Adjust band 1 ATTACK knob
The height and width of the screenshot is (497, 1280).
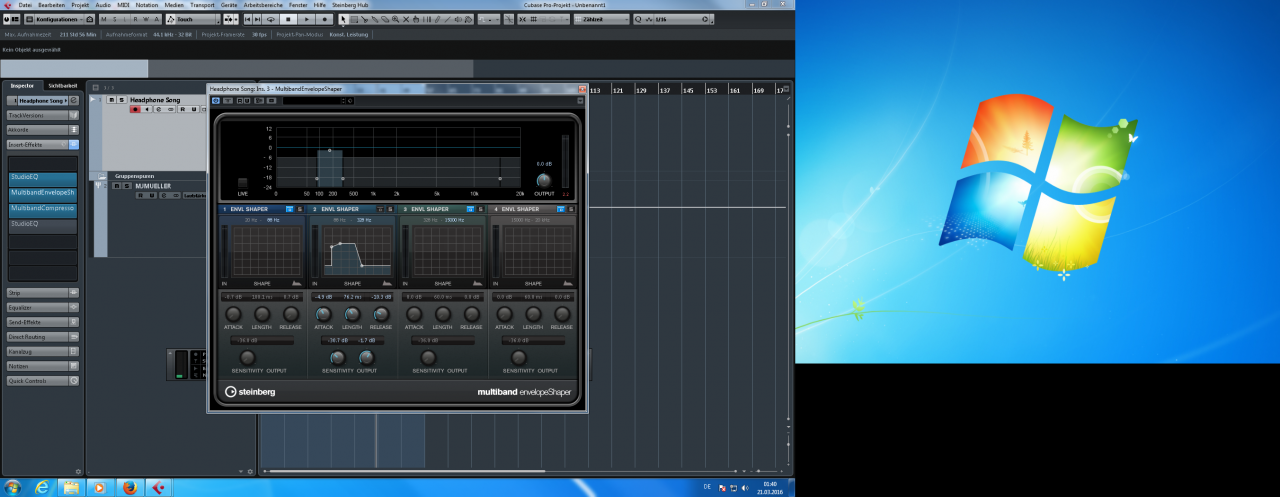233,314
